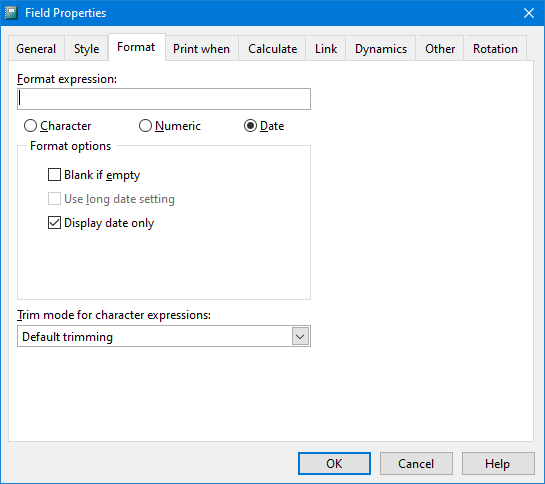Open the Default trimming combo box
Image resolution: width=545 pixels, height=484 pixels.
[x=164, y=336]
